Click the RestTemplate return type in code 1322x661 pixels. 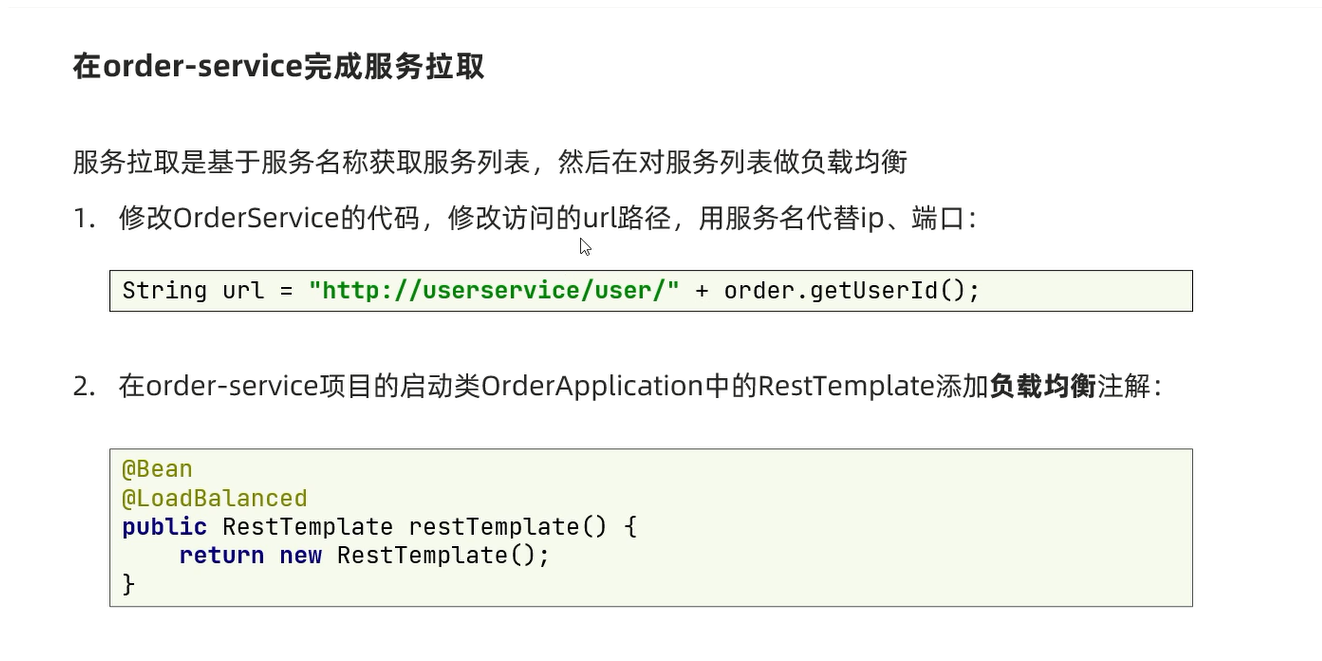(x=308, y=527)
